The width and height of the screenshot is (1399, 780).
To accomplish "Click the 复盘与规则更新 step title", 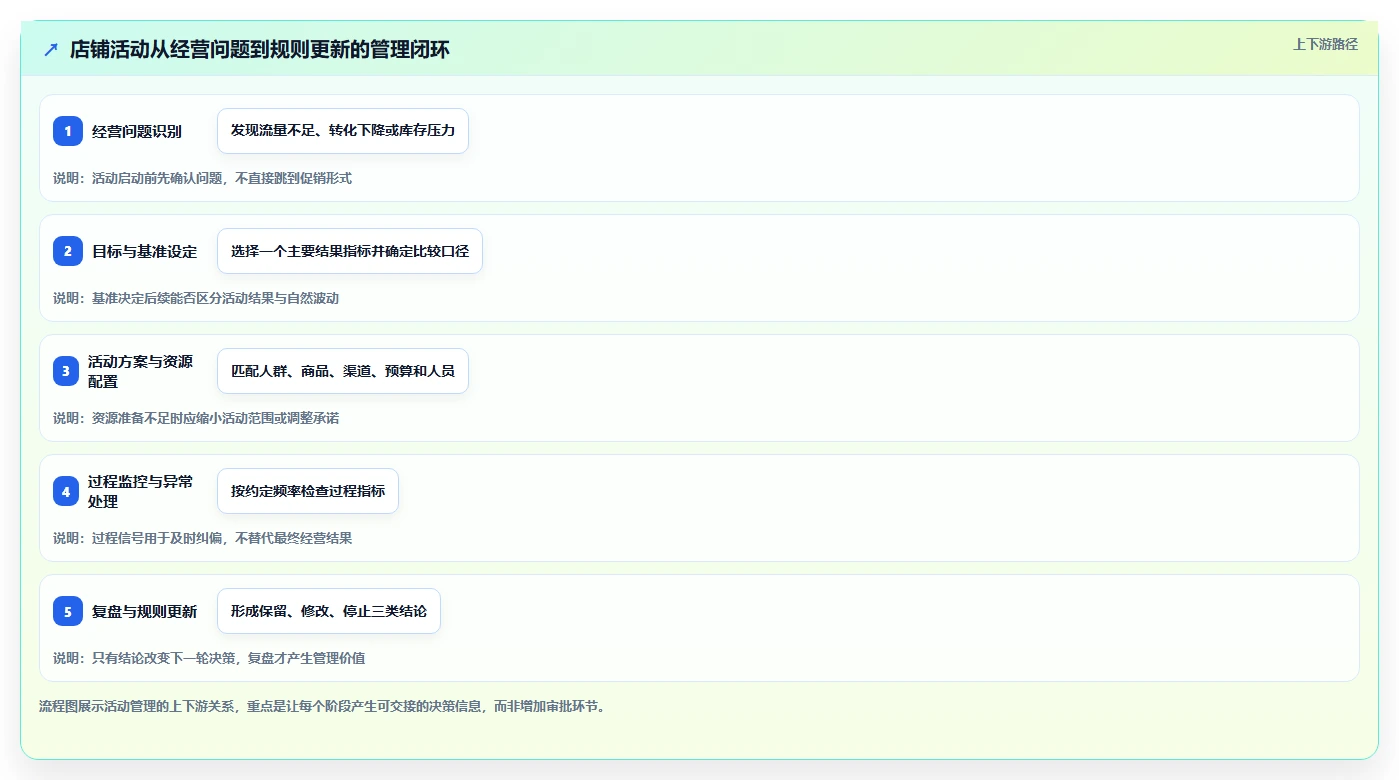I will pos(144,611).
